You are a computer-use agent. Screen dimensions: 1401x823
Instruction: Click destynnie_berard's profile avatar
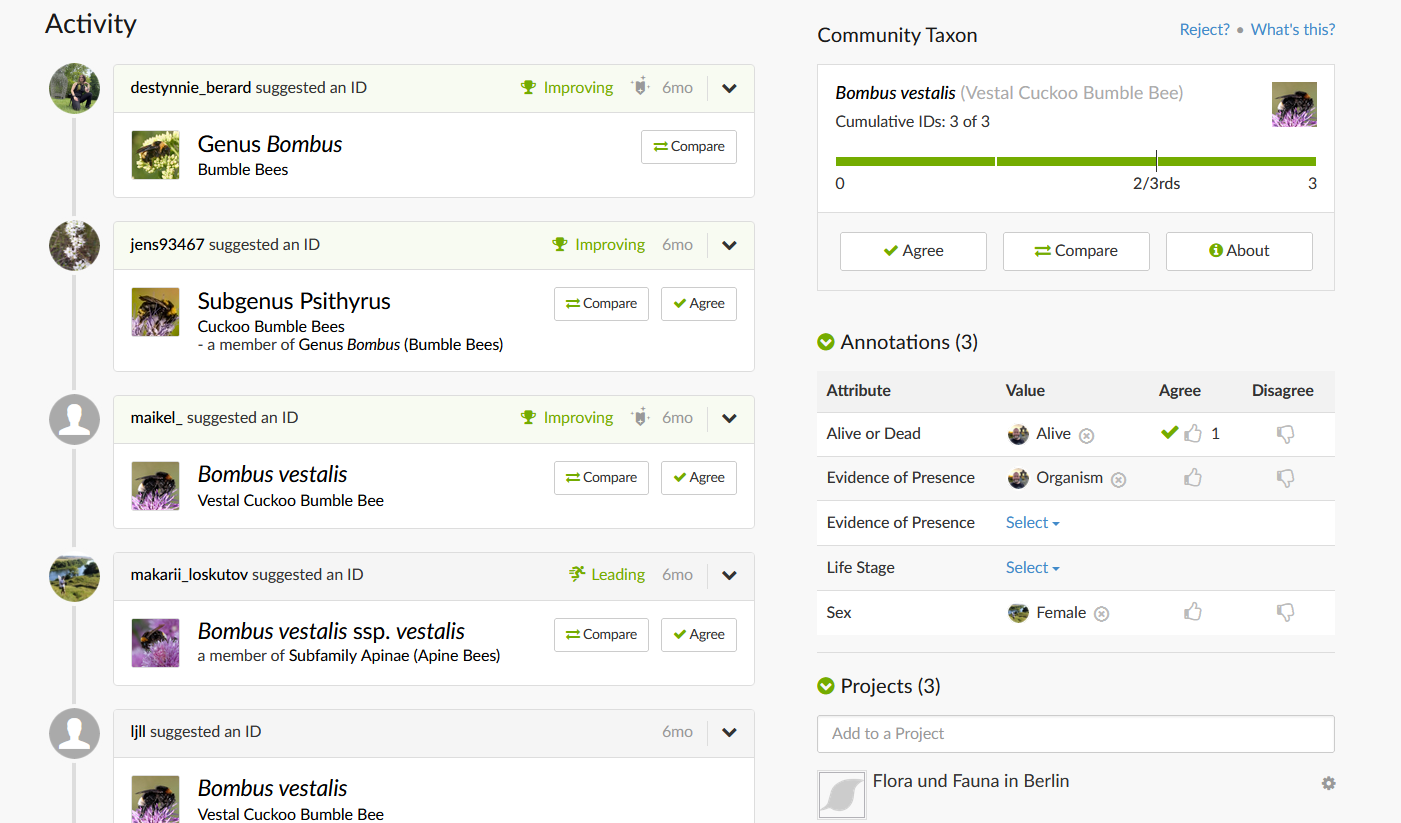coord(74,89)
